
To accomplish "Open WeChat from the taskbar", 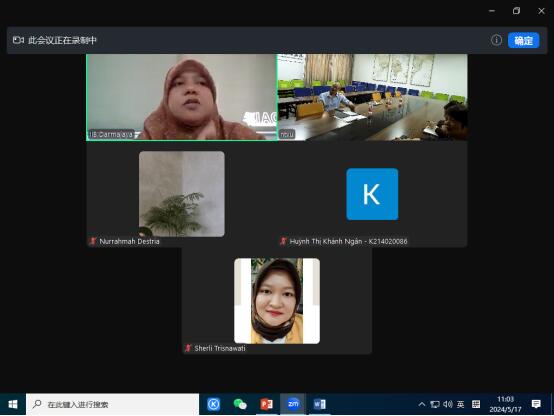I will pos(240,404).
